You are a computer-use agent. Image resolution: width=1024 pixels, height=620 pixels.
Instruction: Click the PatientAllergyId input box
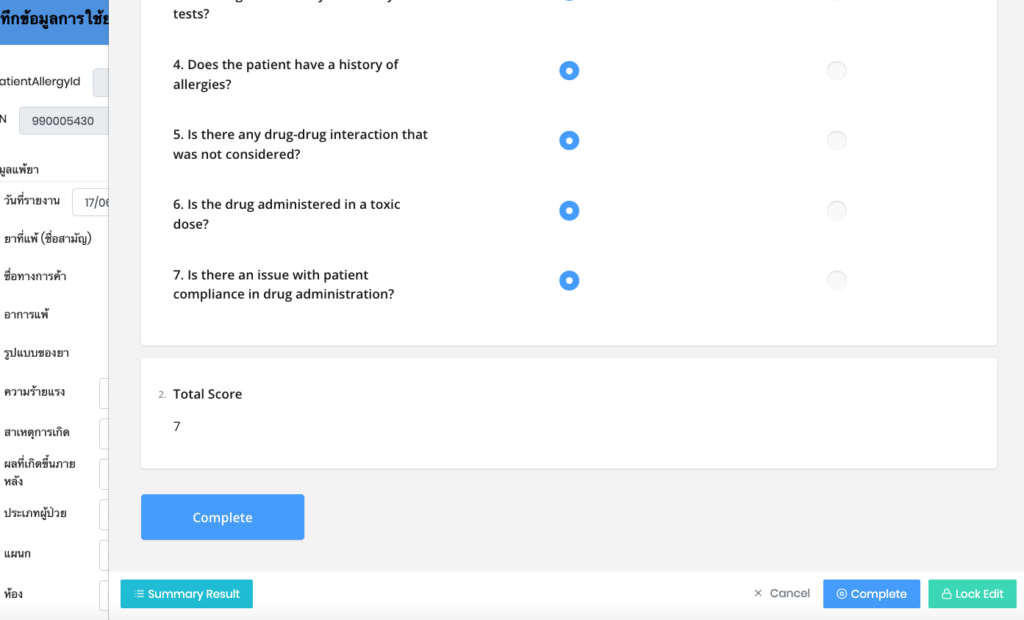(101, 82)
